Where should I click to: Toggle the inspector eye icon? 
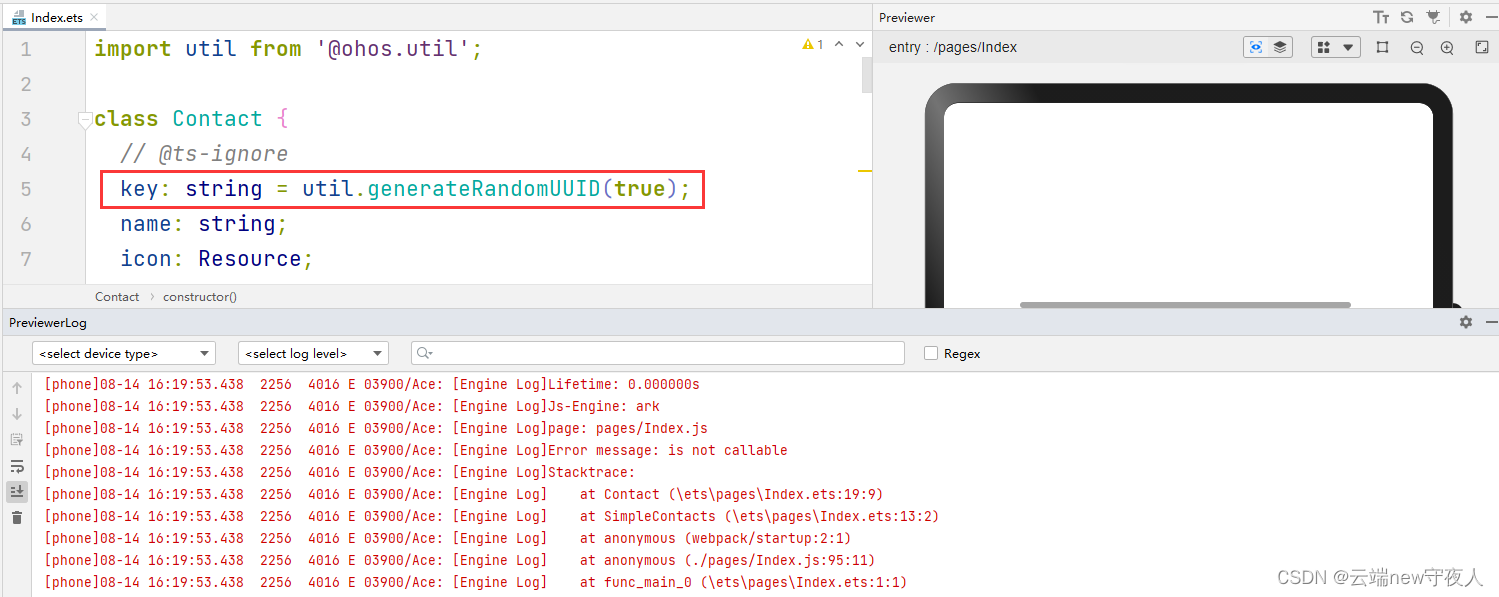(x=1256, y=47)
